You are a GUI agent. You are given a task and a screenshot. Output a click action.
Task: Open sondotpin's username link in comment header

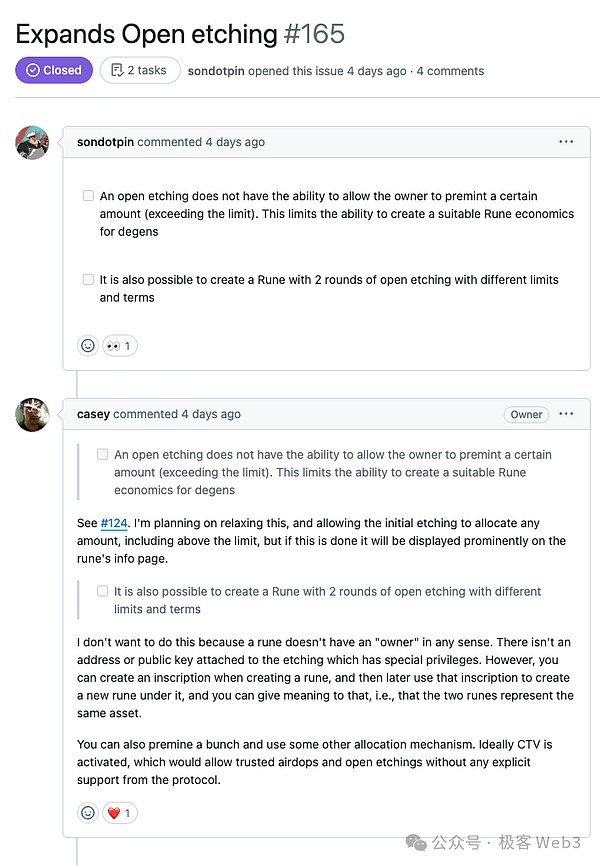coord(105,142)
